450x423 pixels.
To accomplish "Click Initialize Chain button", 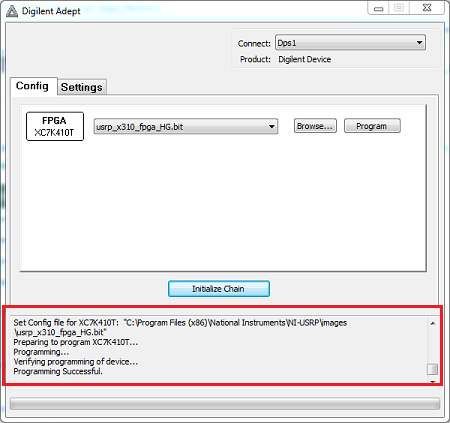I will [219, 289].
